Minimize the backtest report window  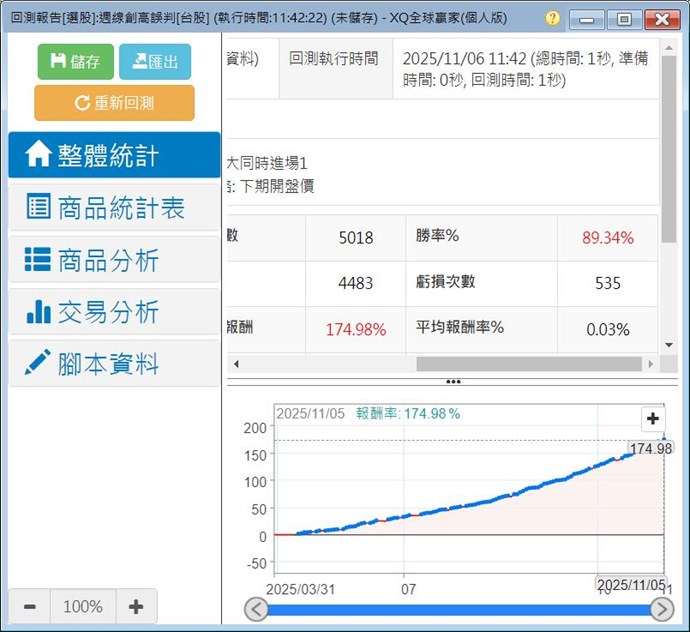click(587, 19)
